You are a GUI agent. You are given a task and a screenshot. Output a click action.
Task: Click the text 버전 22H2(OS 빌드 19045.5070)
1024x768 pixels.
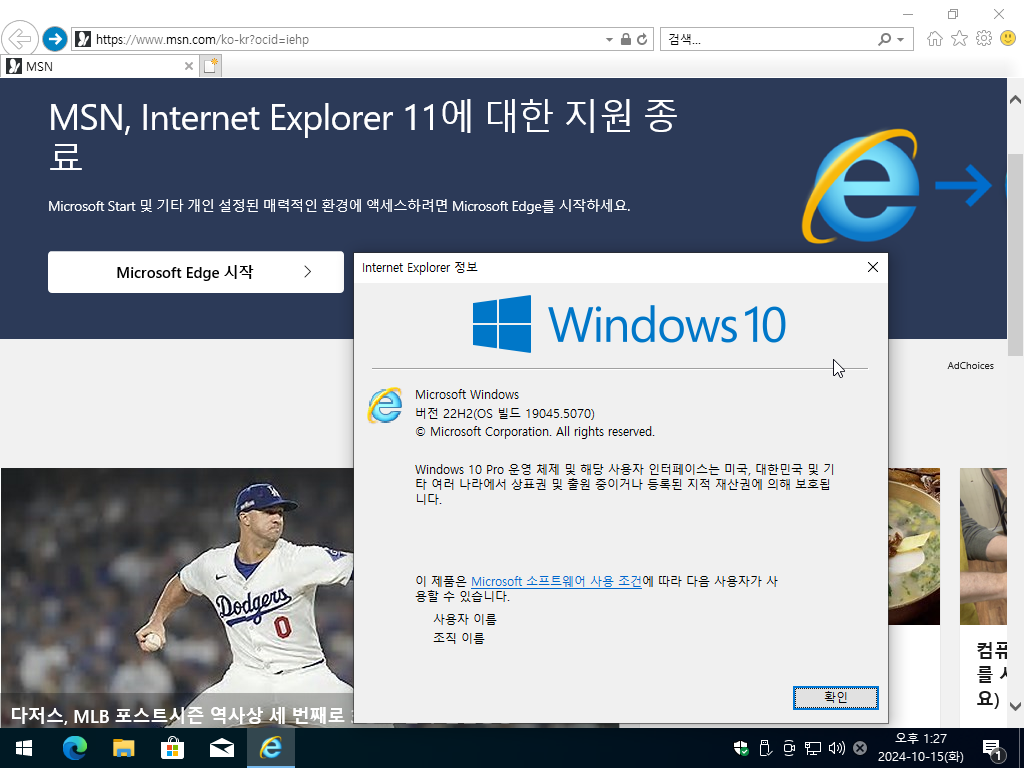point(505,413)
